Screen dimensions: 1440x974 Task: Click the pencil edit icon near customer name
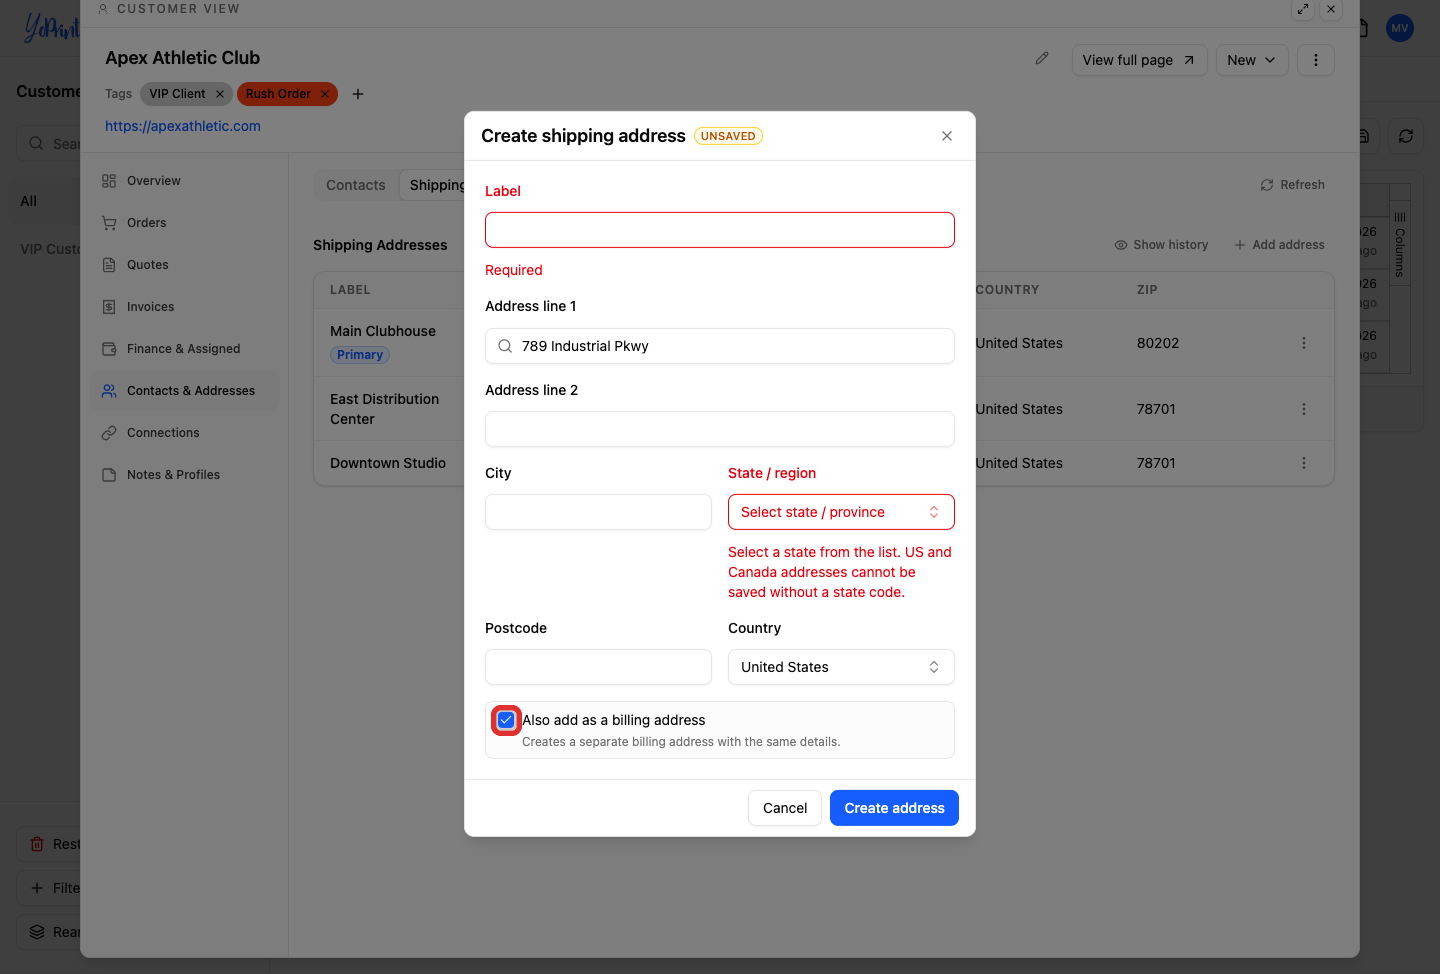[x=1042, y=59]
